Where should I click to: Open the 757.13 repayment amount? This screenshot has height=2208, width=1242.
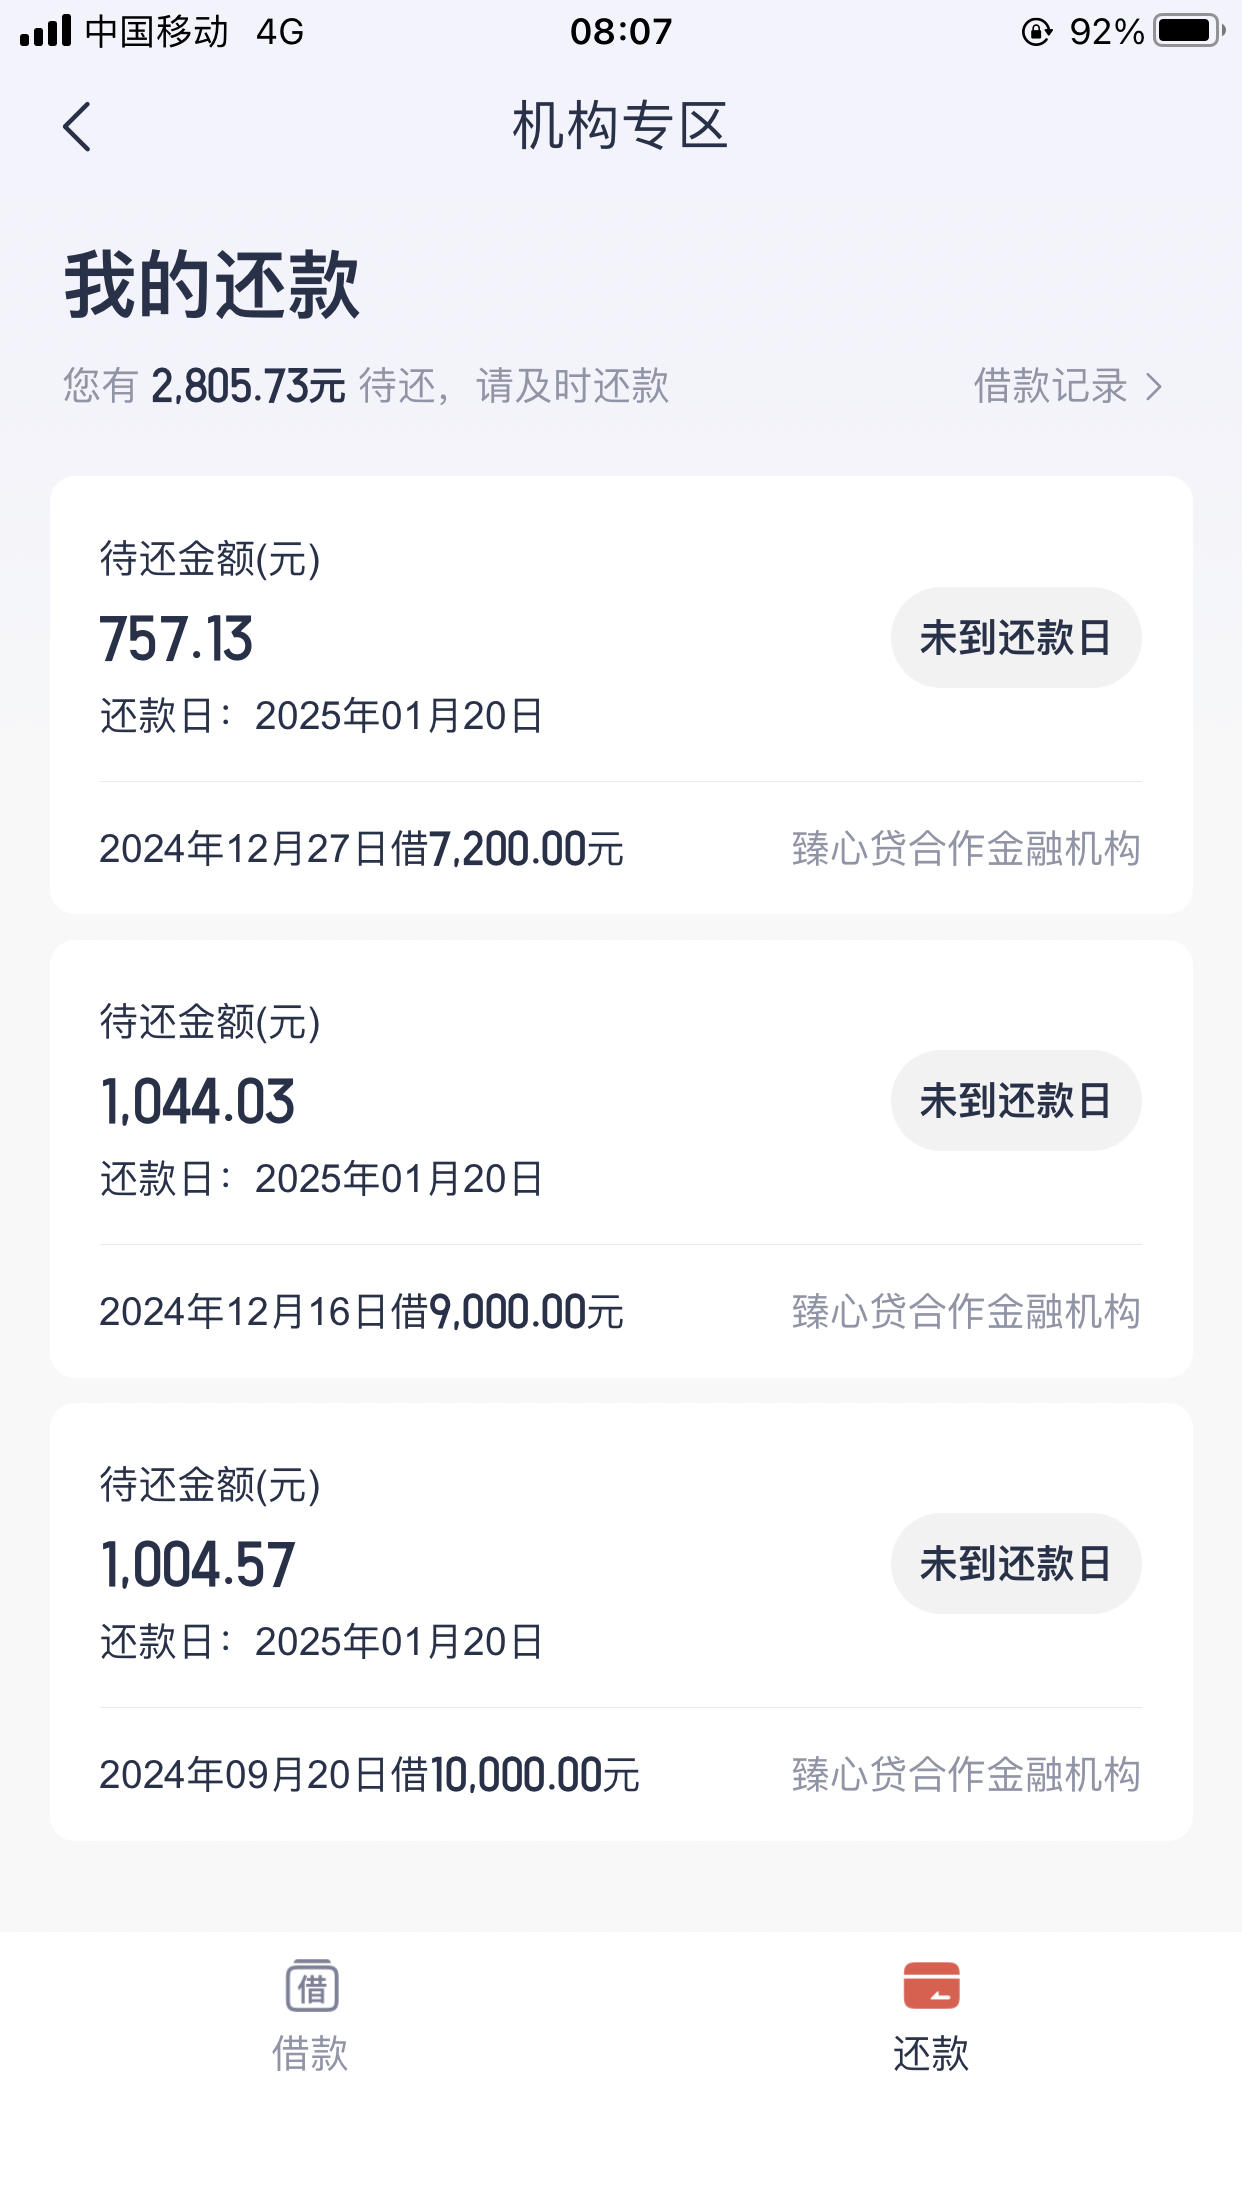176,639
